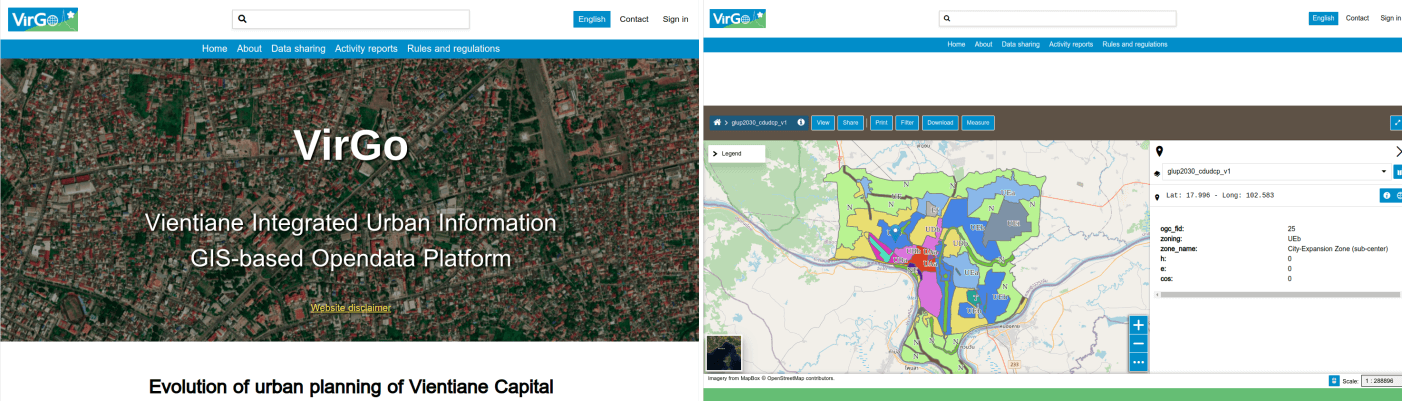Screen dimensions: 1402x401
Task: Open the About menu in the left window
Action: coord(249,49)
